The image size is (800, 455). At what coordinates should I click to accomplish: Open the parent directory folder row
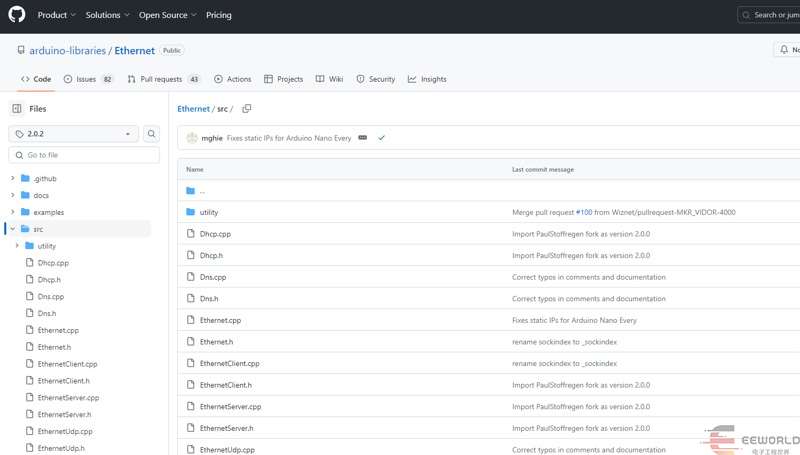pos(201,190)
